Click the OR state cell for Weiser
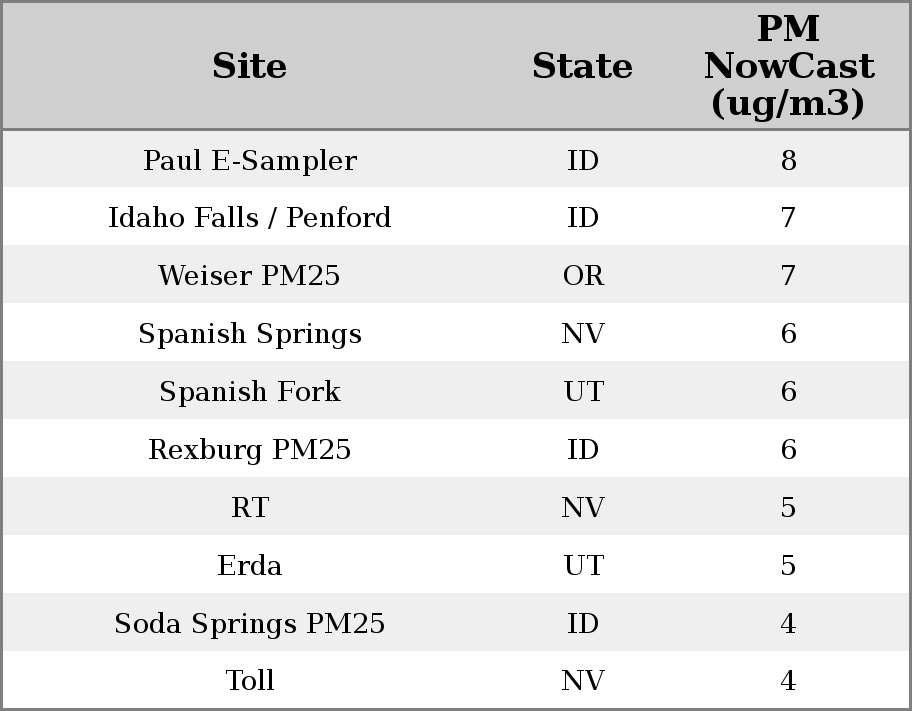Image resolution: width=912 pixels, height=711 pixels. point(583,276)
